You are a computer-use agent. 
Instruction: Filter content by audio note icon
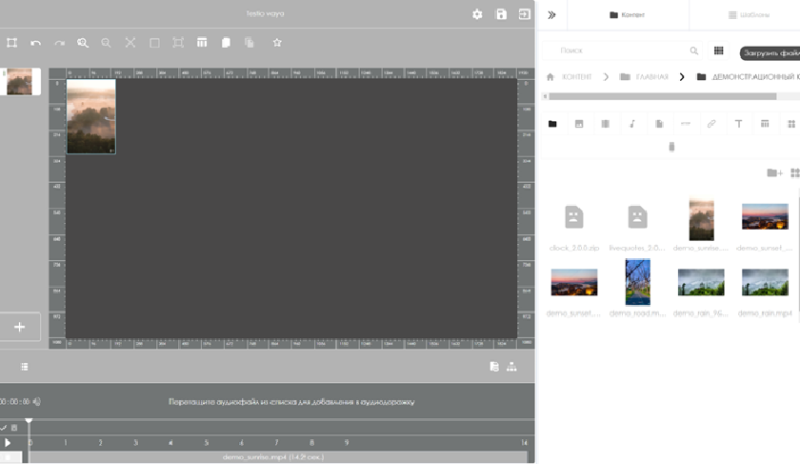click(x=632, y=124)
